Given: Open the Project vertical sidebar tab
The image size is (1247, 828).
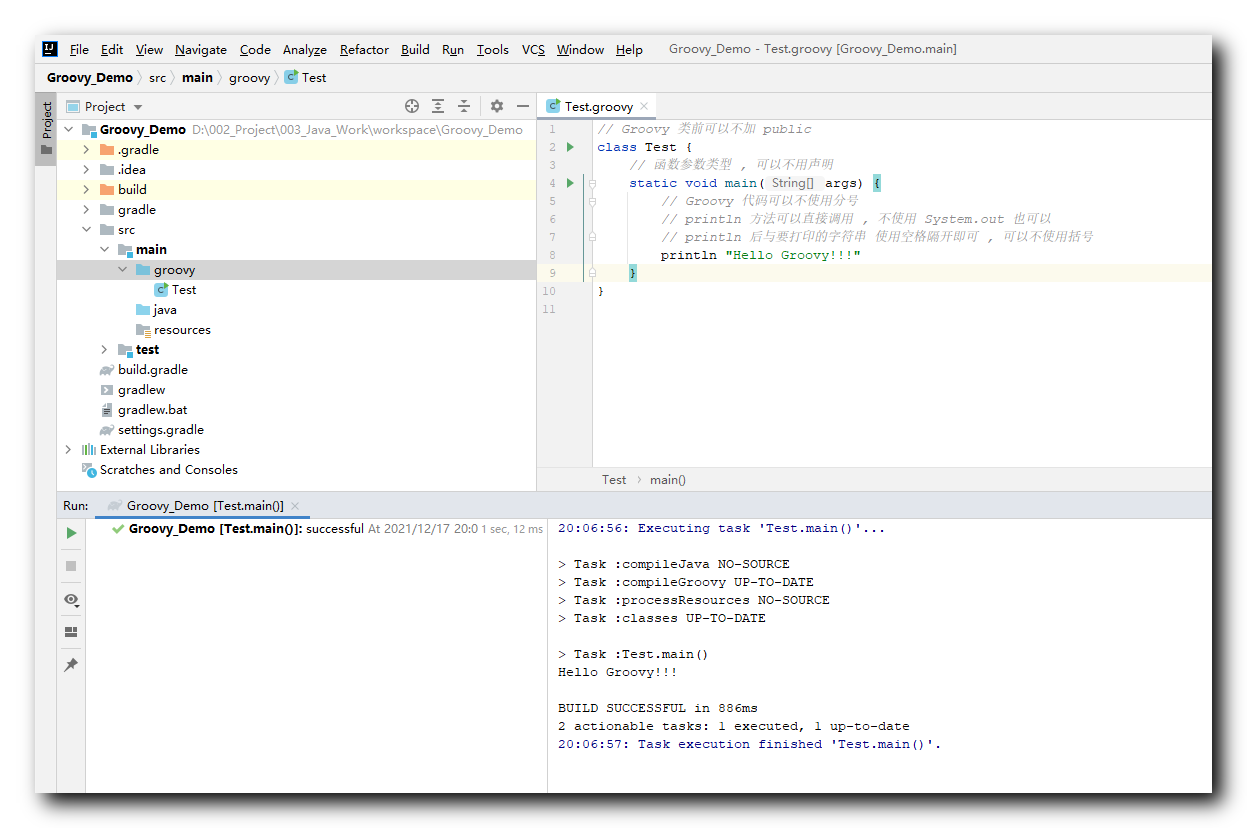Looking at the screenshot, I should pyautogui.click(x=46, y=120).
